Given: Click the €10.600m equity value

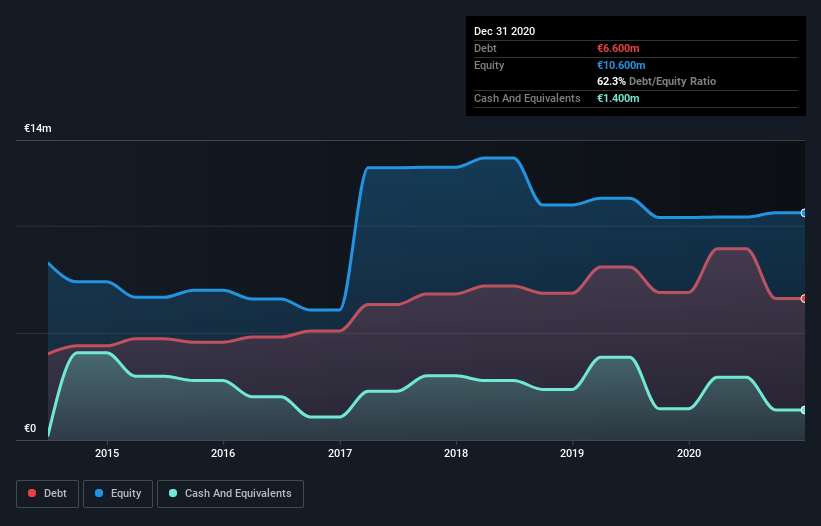Looking at the screenshot, I should point(621,65).
